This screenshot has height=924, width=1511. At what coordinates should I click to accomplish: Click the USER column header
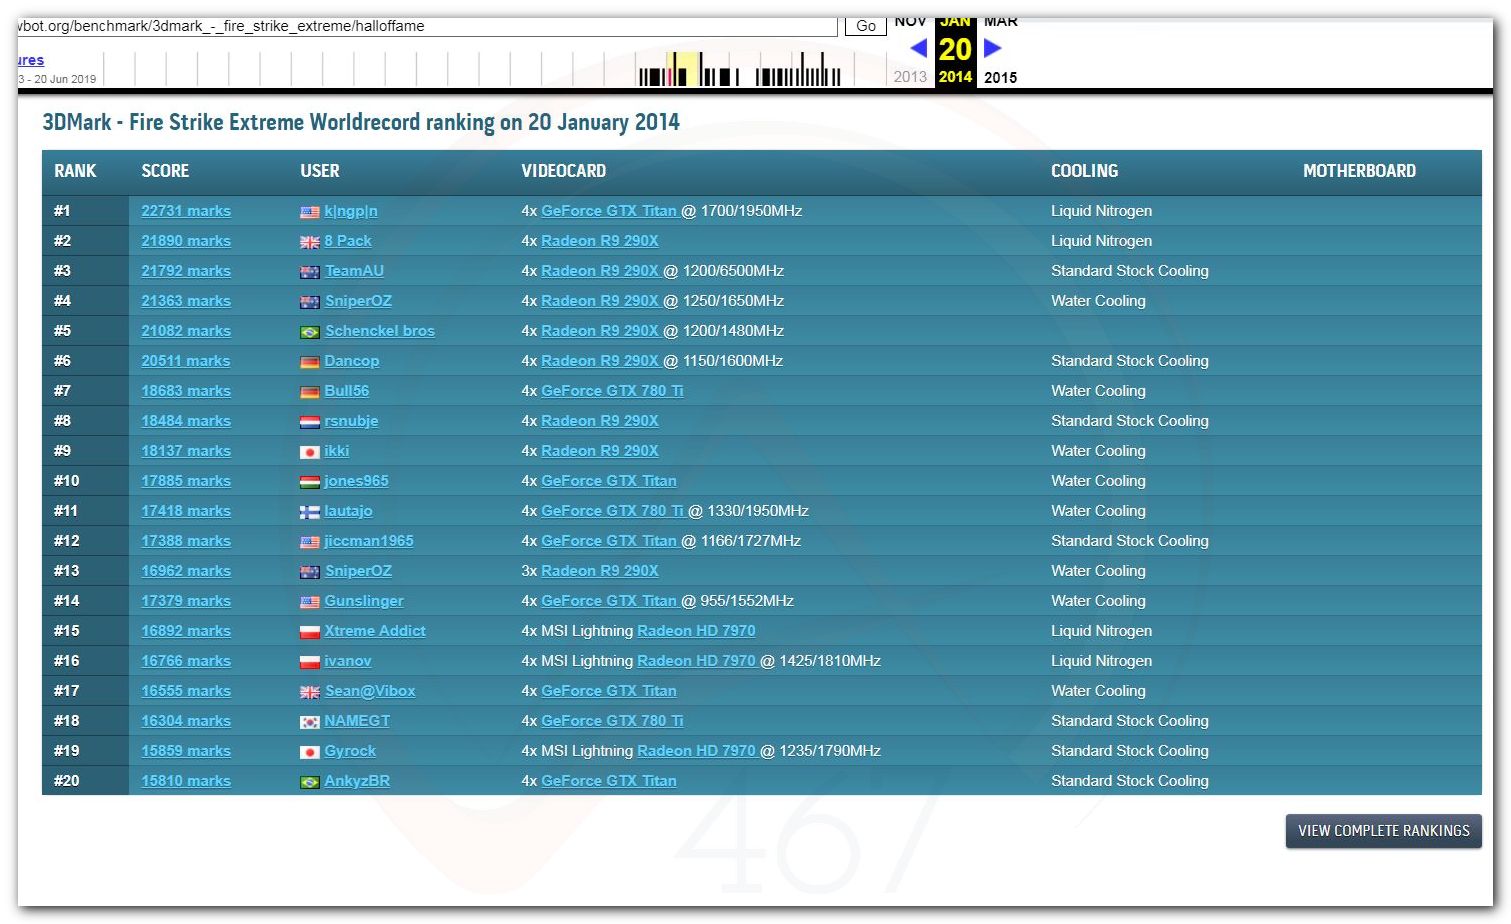point(320,171)
